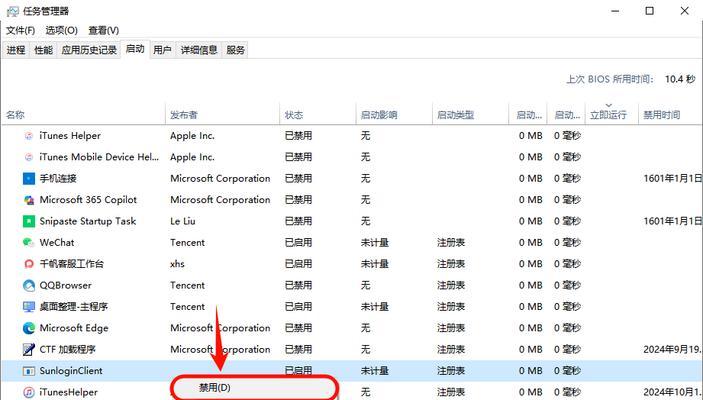
Task: Maximize the Task Manager window
Action: [650, 11]
